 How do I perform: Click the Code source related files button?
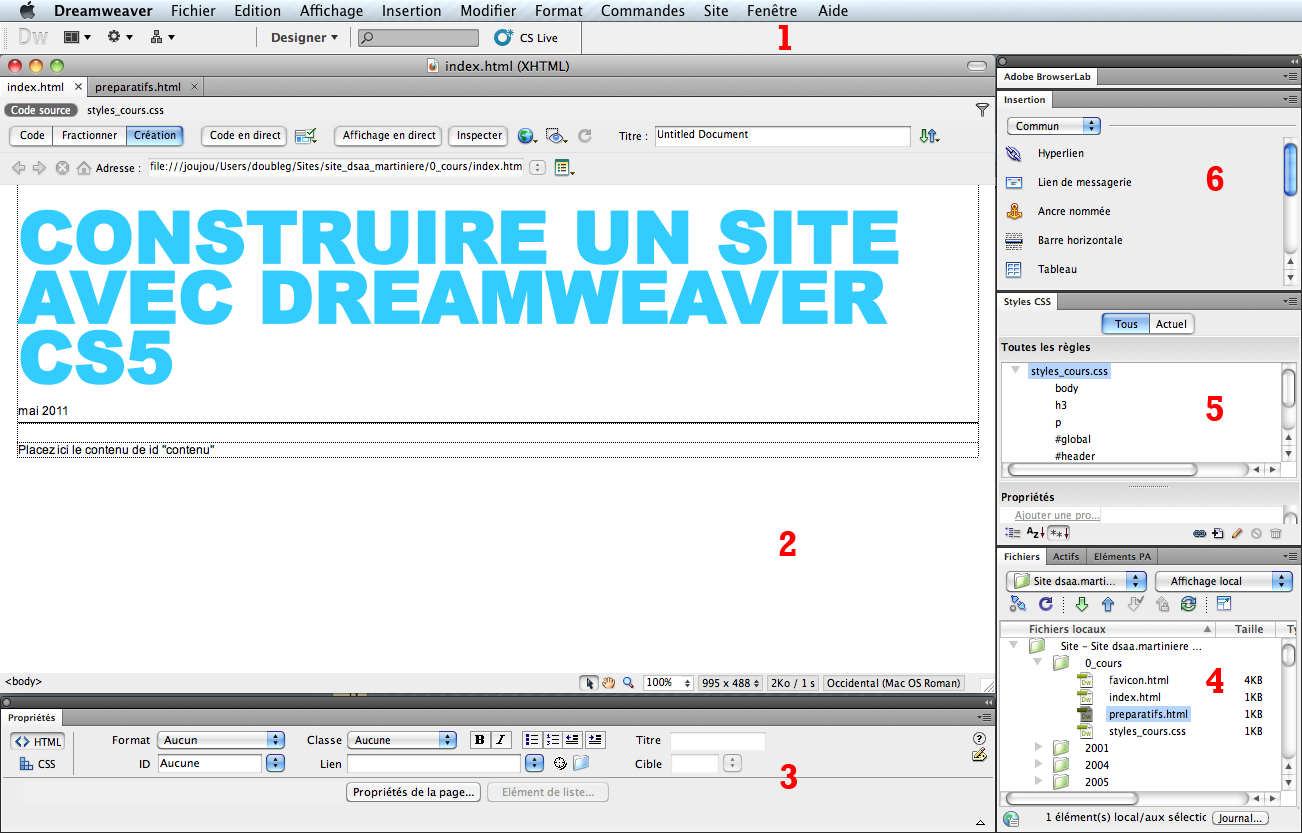click(x=41, y=111)
